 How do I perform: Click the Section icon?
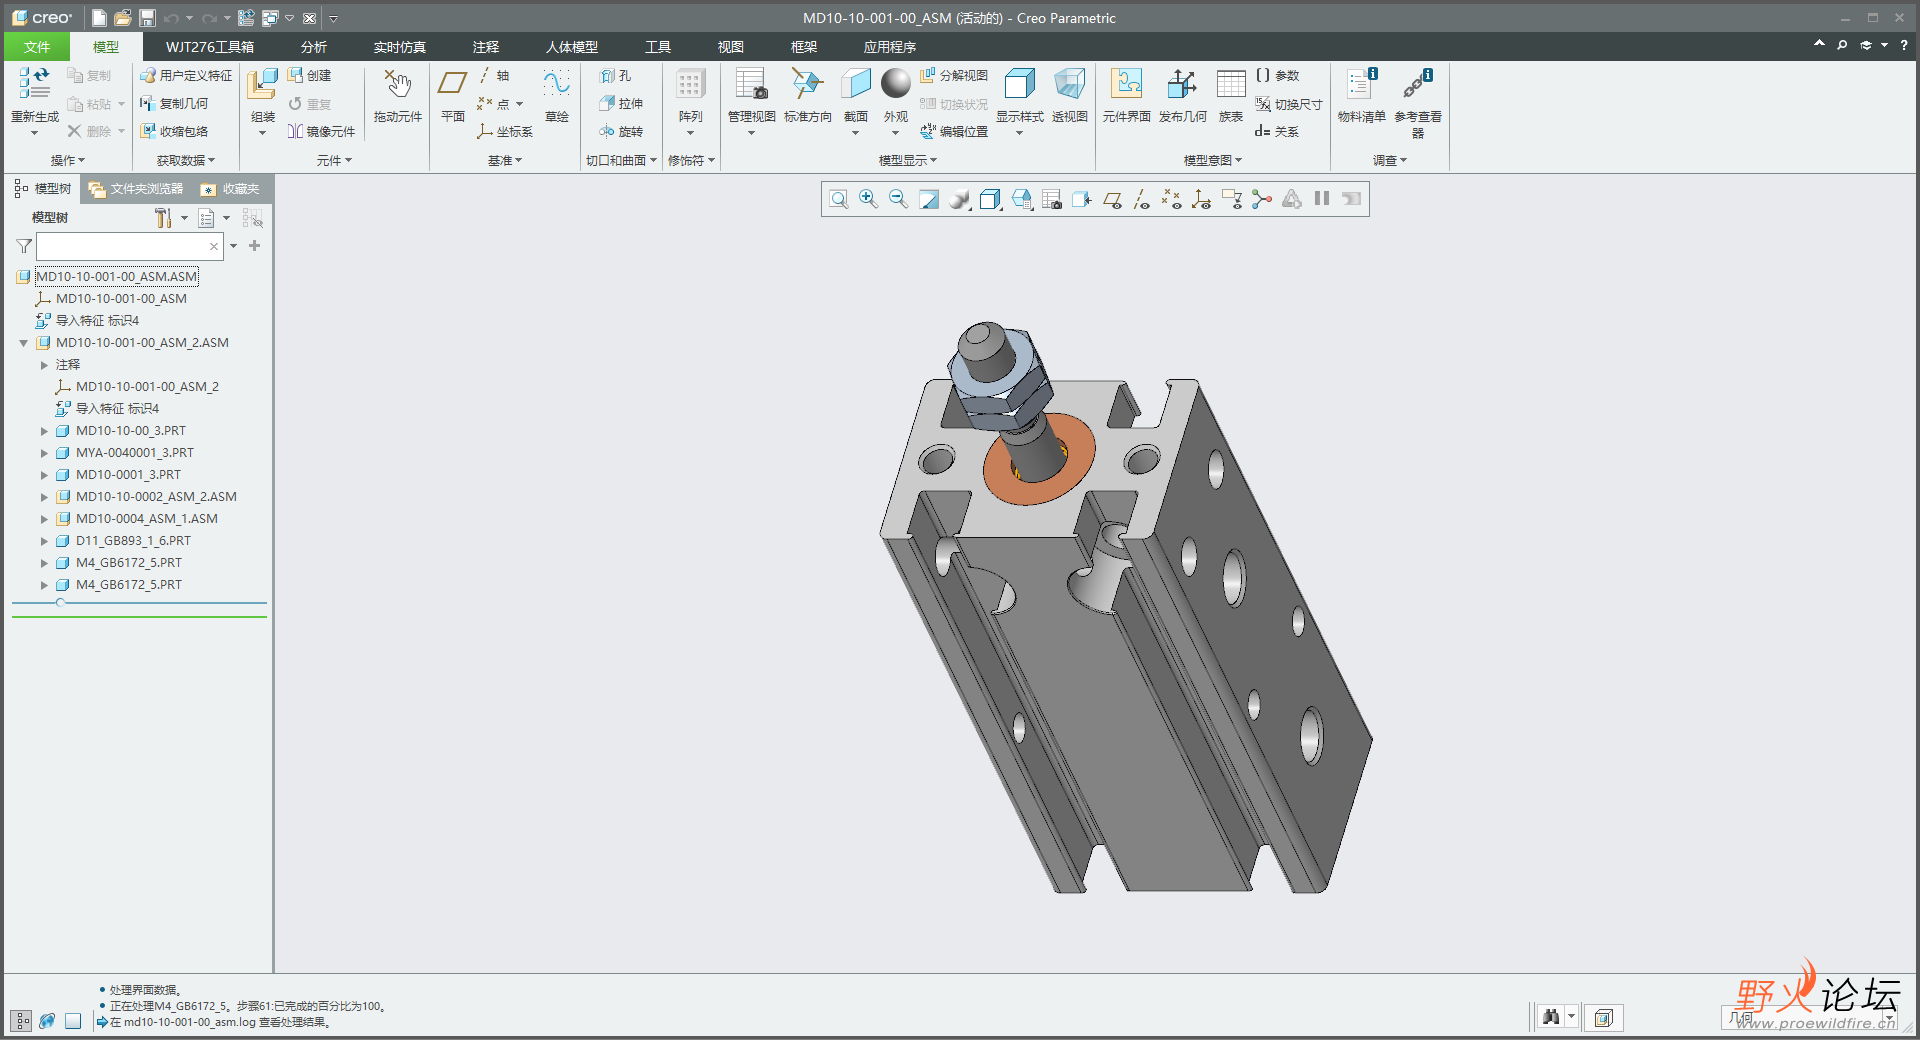(855, 84)
